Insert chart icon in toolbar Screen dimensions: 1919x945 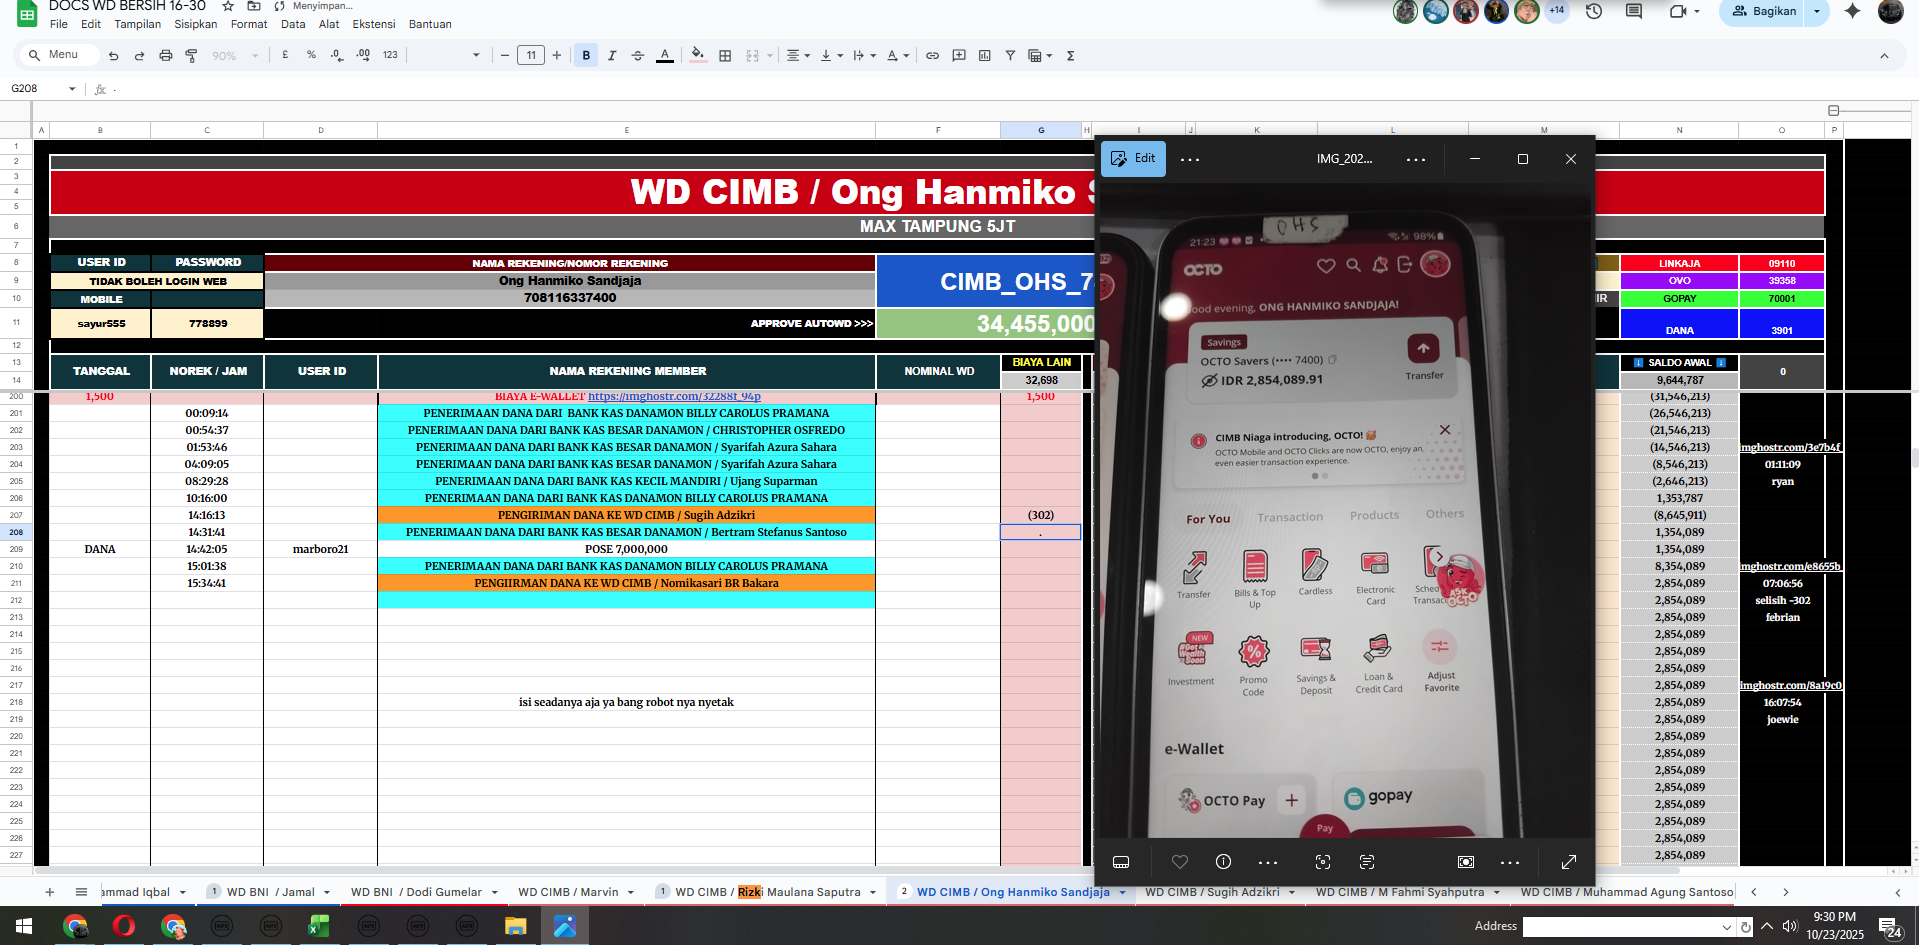[985, 56]
